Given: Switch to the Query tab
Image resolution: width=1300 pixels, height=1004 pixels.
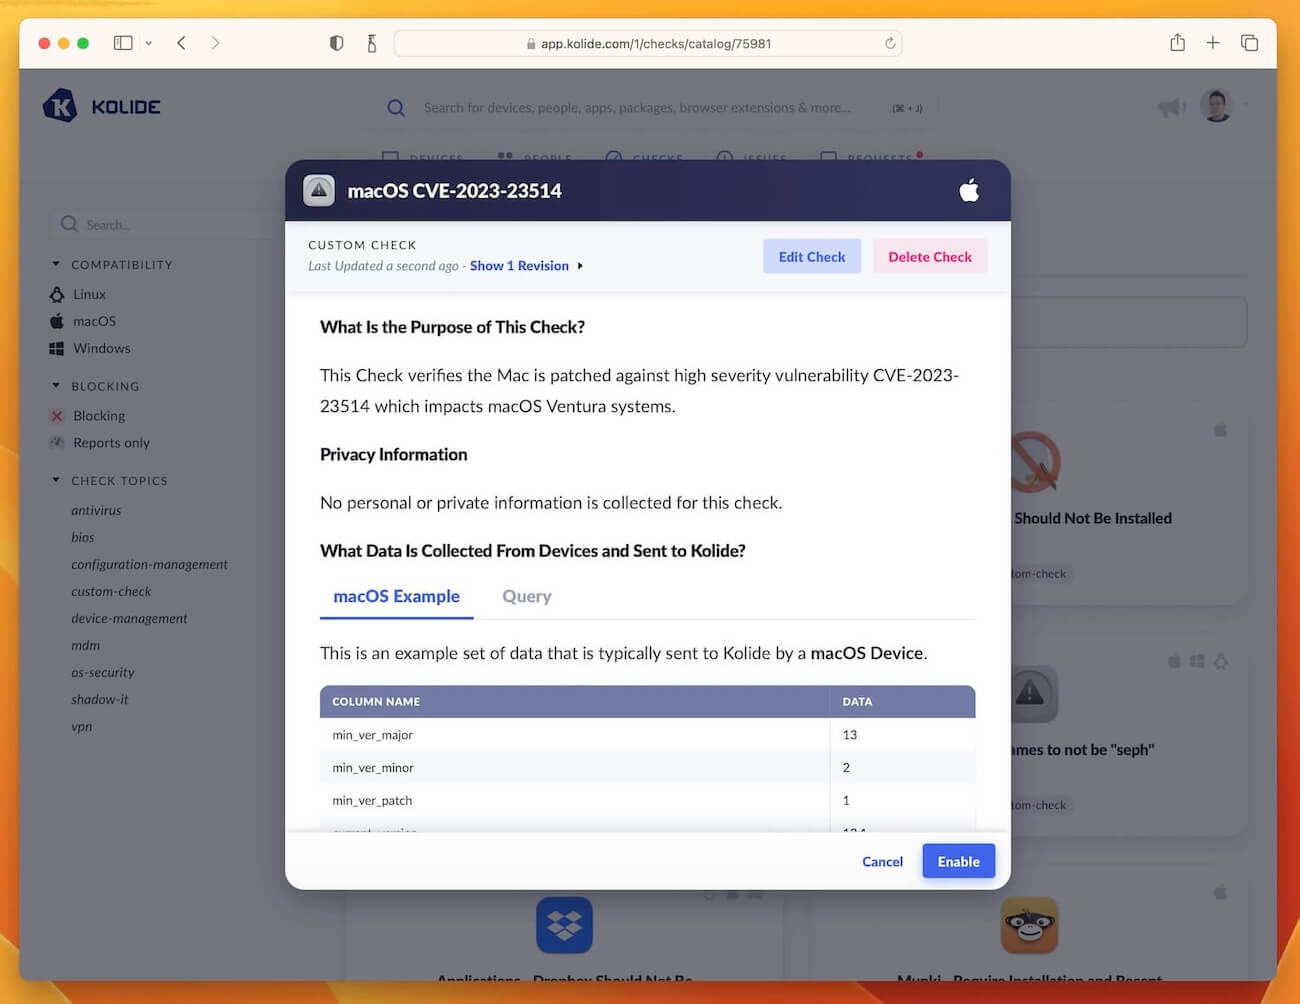Looking at the screenshot, I should coord(526,596).
